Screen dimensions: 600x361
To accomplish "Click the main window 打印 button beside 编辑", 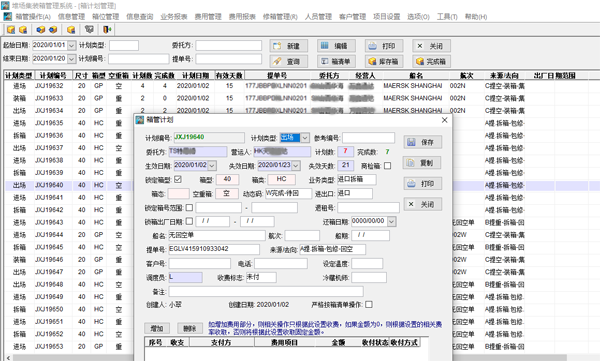I will click(384, 46).
